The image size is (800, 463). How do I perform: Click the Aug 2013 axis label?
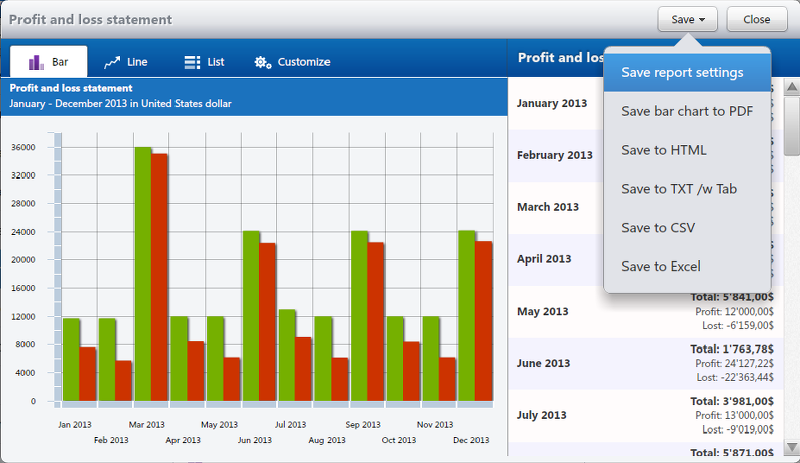click(327, 440)
